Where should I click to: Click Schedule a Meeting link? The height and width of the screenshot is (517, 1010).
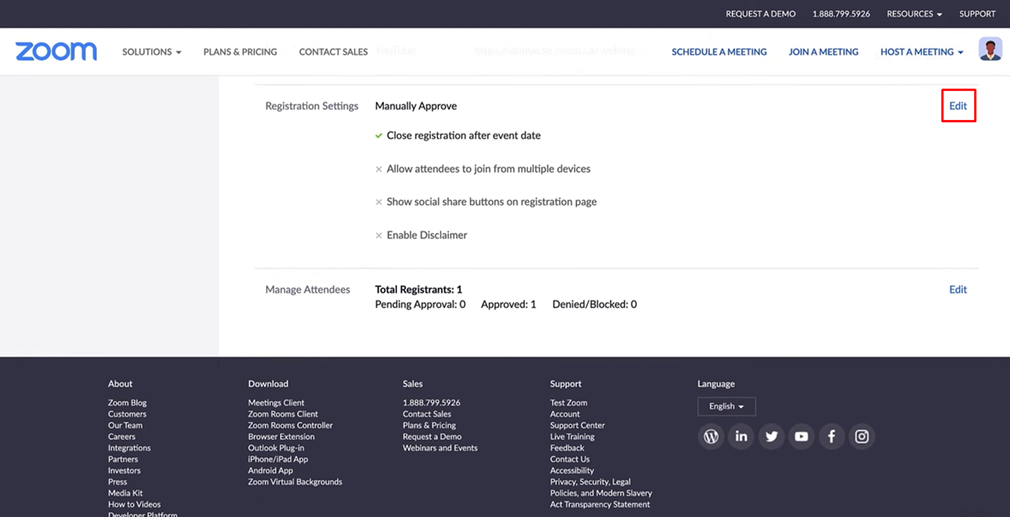point(719,52)
